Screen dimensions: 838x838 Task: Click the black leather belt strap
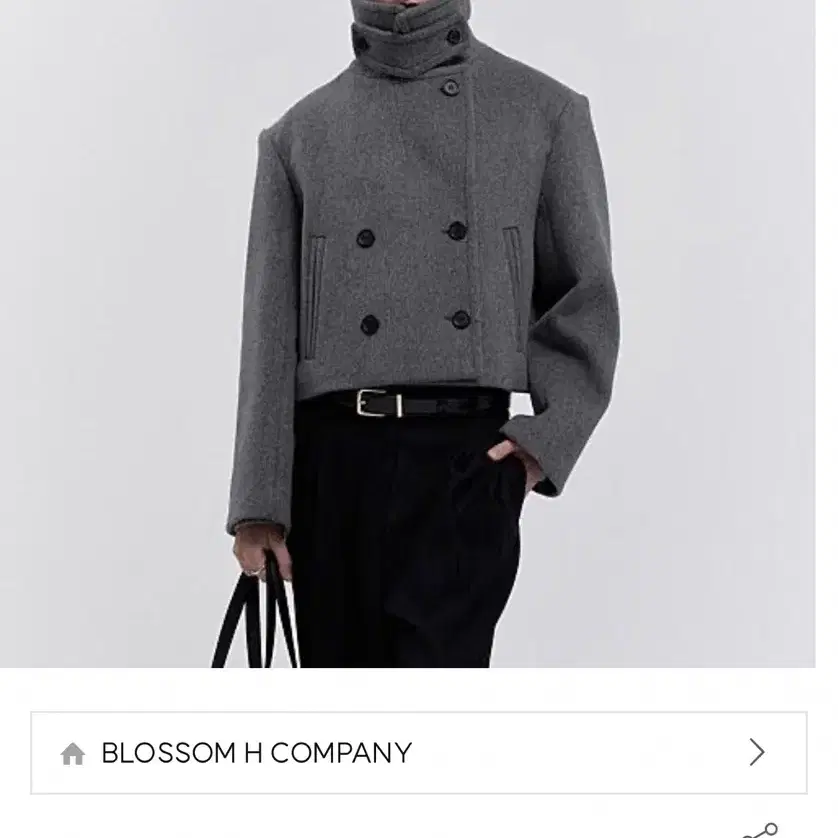(454, 404)
